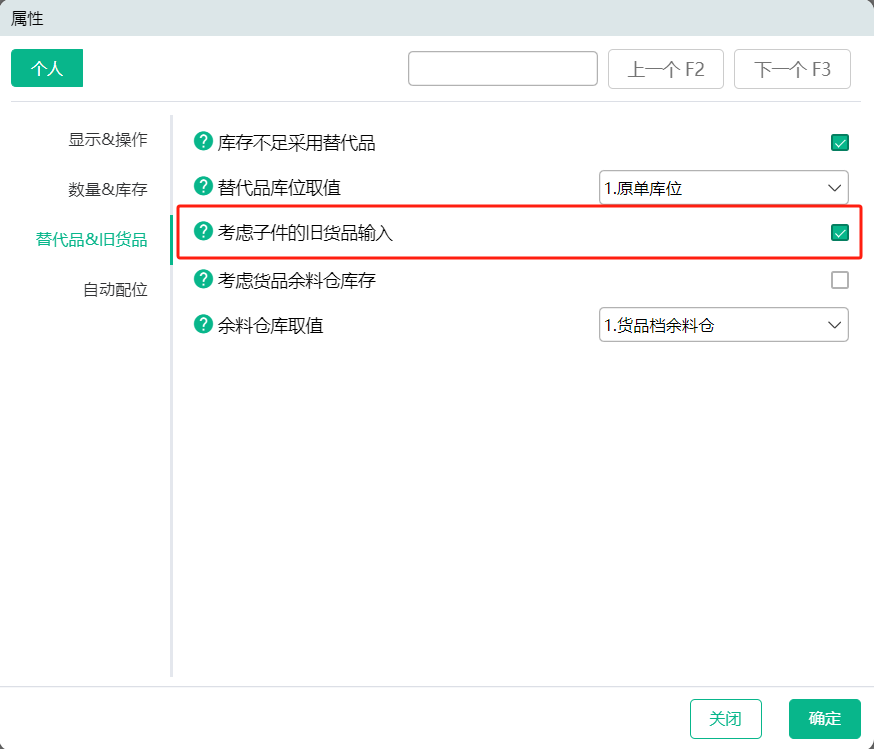Click chevron arrow of 替代品库位取值 combo
The width and height of the screenshot is (874, 749).
click(x=834, y=188)
